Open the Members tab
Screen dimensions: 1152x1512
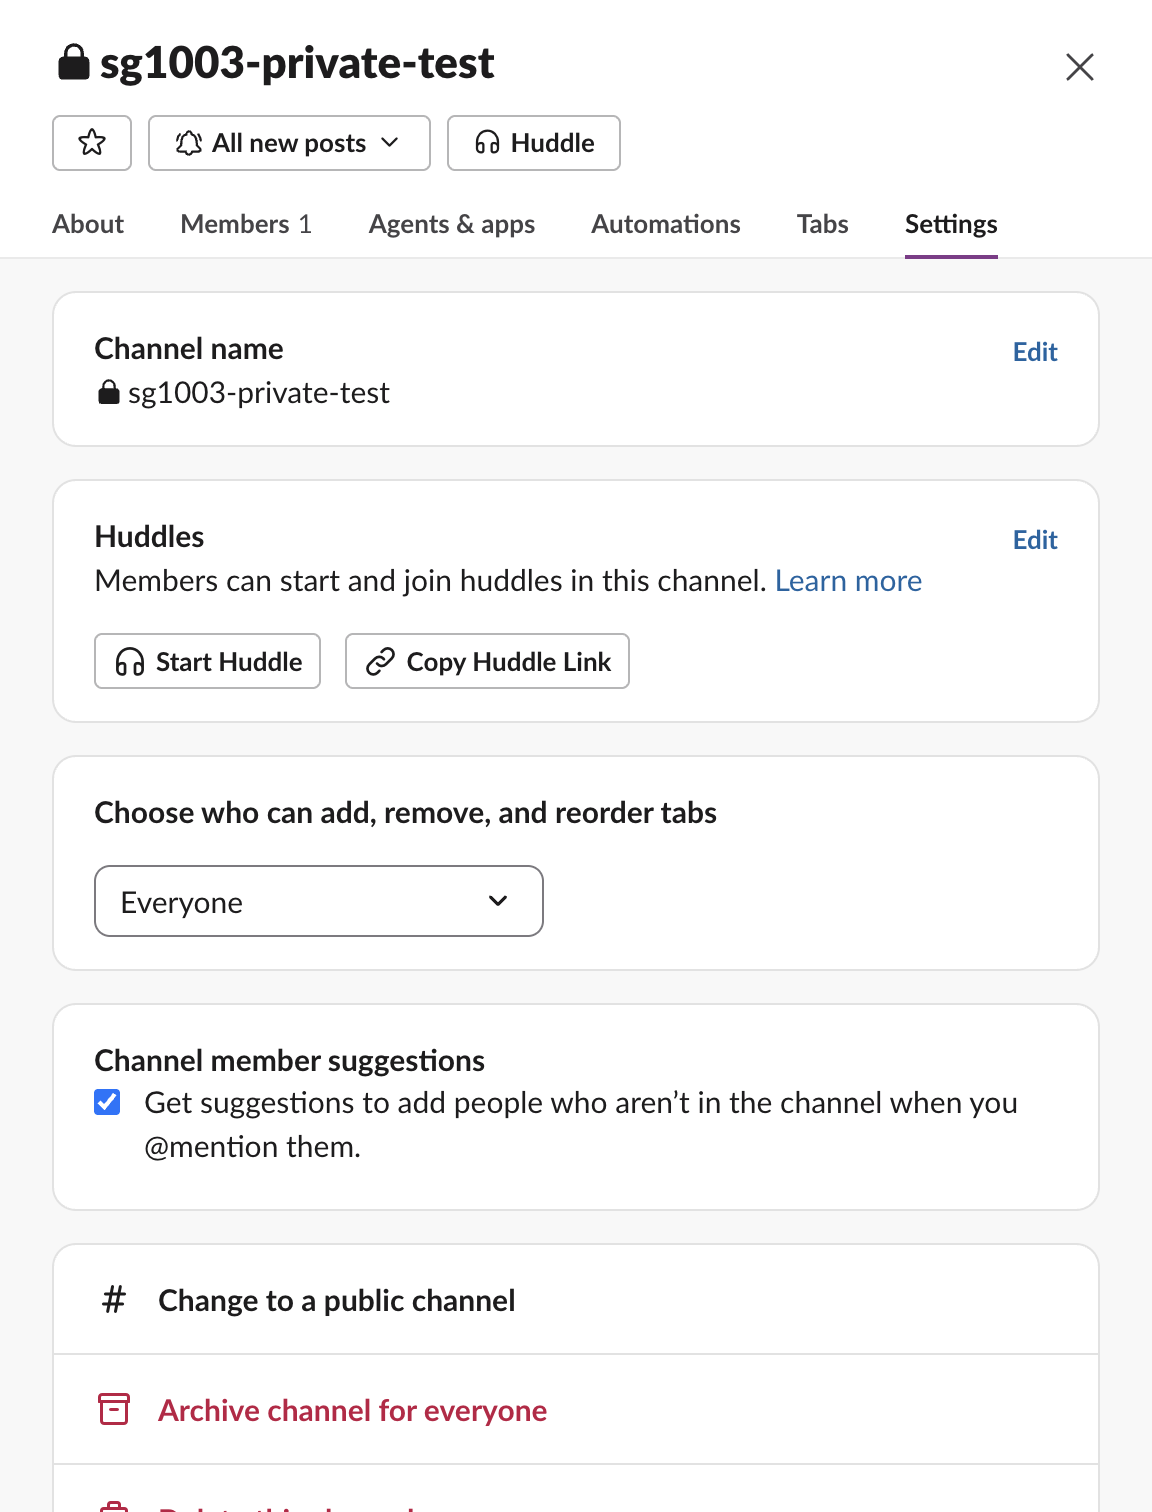click(246, 224)
